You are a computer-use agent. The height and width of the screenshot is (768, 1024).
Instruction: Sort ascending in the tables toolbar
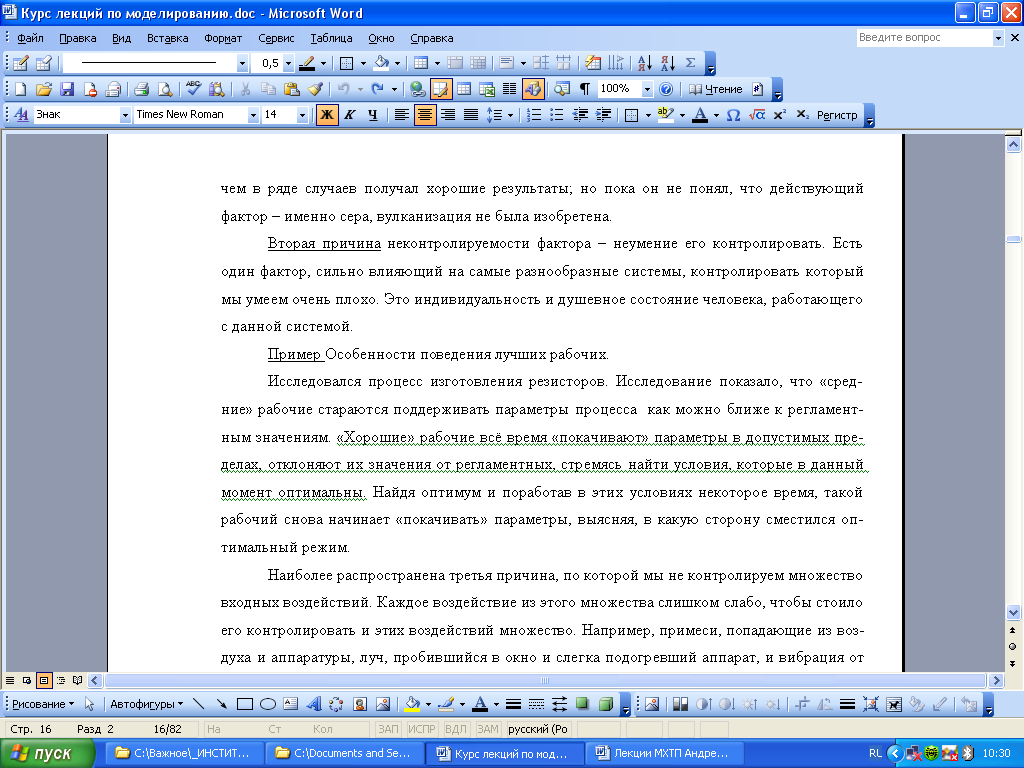point(645,63)
